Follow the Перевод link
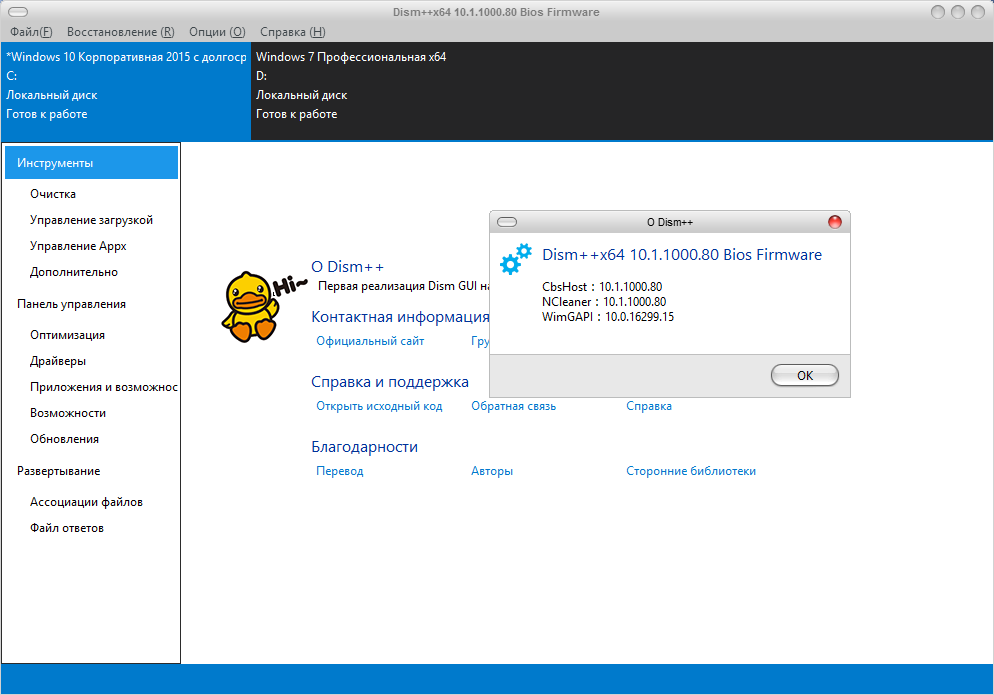994x695 pixels. click(340, 471)
